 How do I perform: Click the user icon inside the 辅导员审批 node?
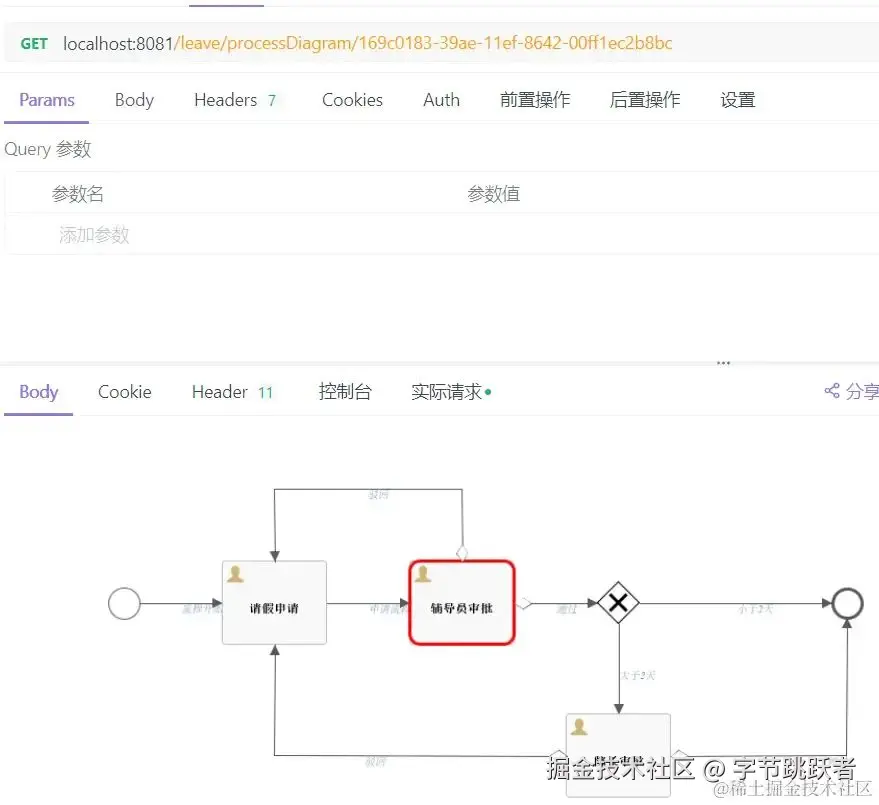click(423, 573)
